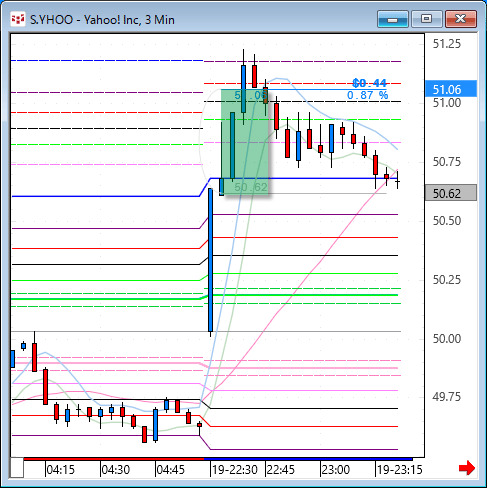Click the 19-22:30 time axis label

235,470
